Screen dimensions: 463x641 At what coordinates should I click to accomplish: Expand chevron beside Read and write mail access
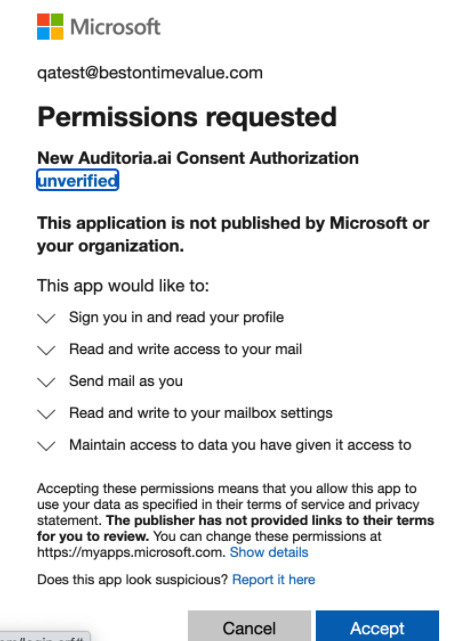click(46, 350)
